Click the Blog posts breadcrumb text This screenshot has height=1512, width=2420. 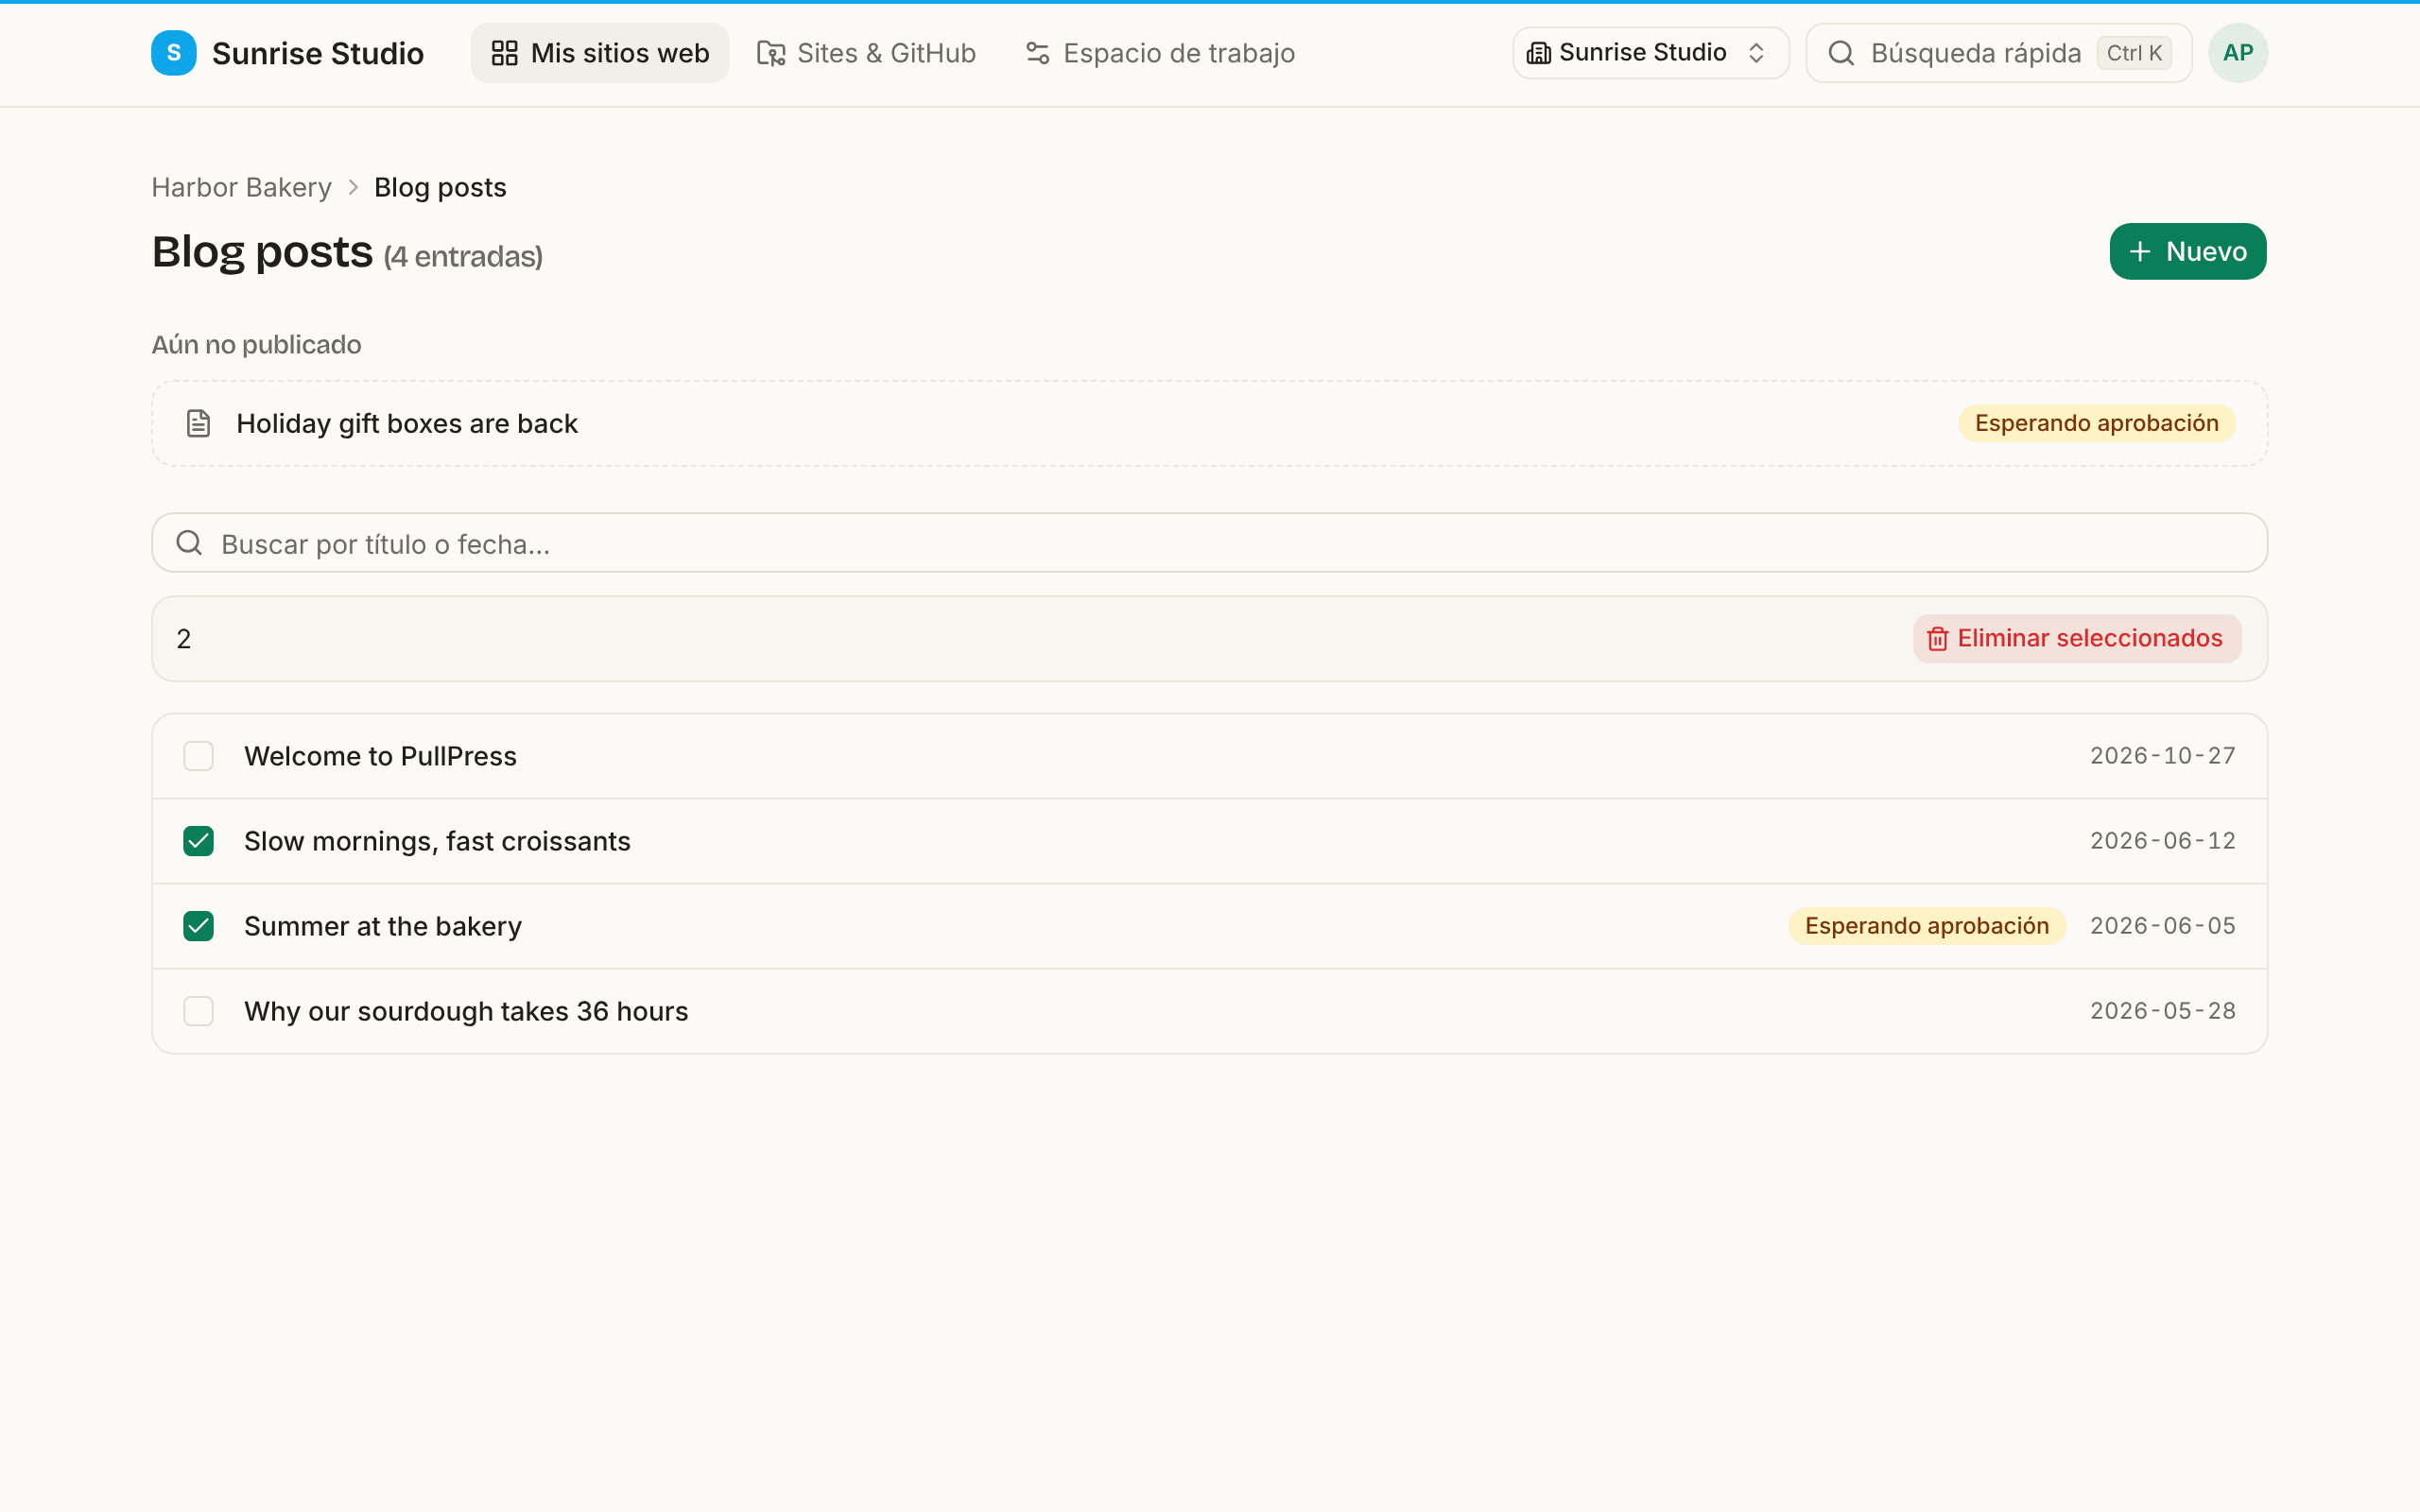pos(440,187)
